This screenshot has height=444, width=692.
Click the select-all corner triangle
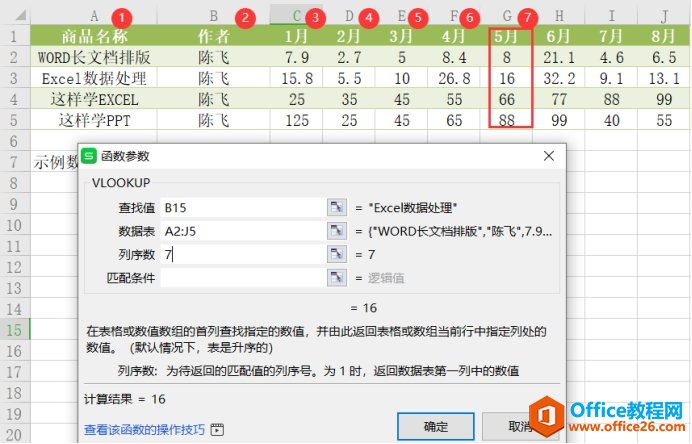tap(21, 16)
